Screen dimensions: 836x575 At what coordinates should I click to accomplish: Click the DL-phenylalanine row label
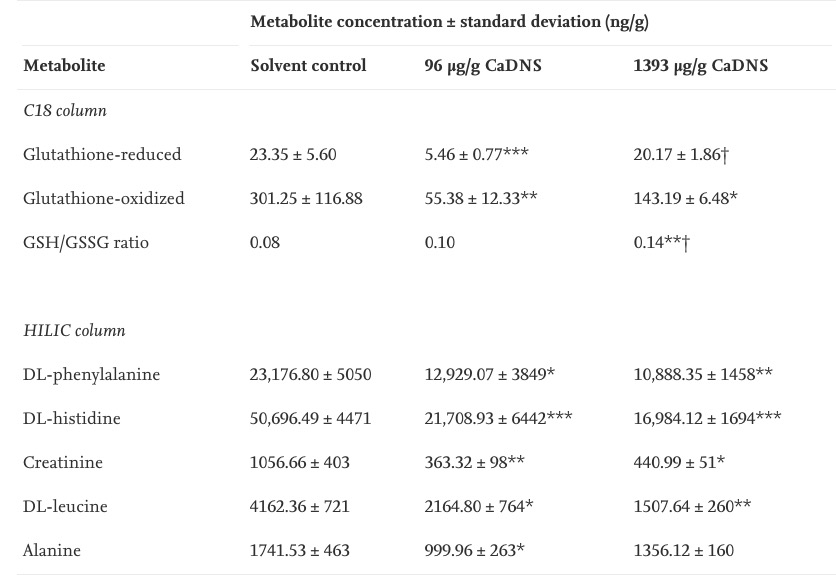(x=91, y=375)
